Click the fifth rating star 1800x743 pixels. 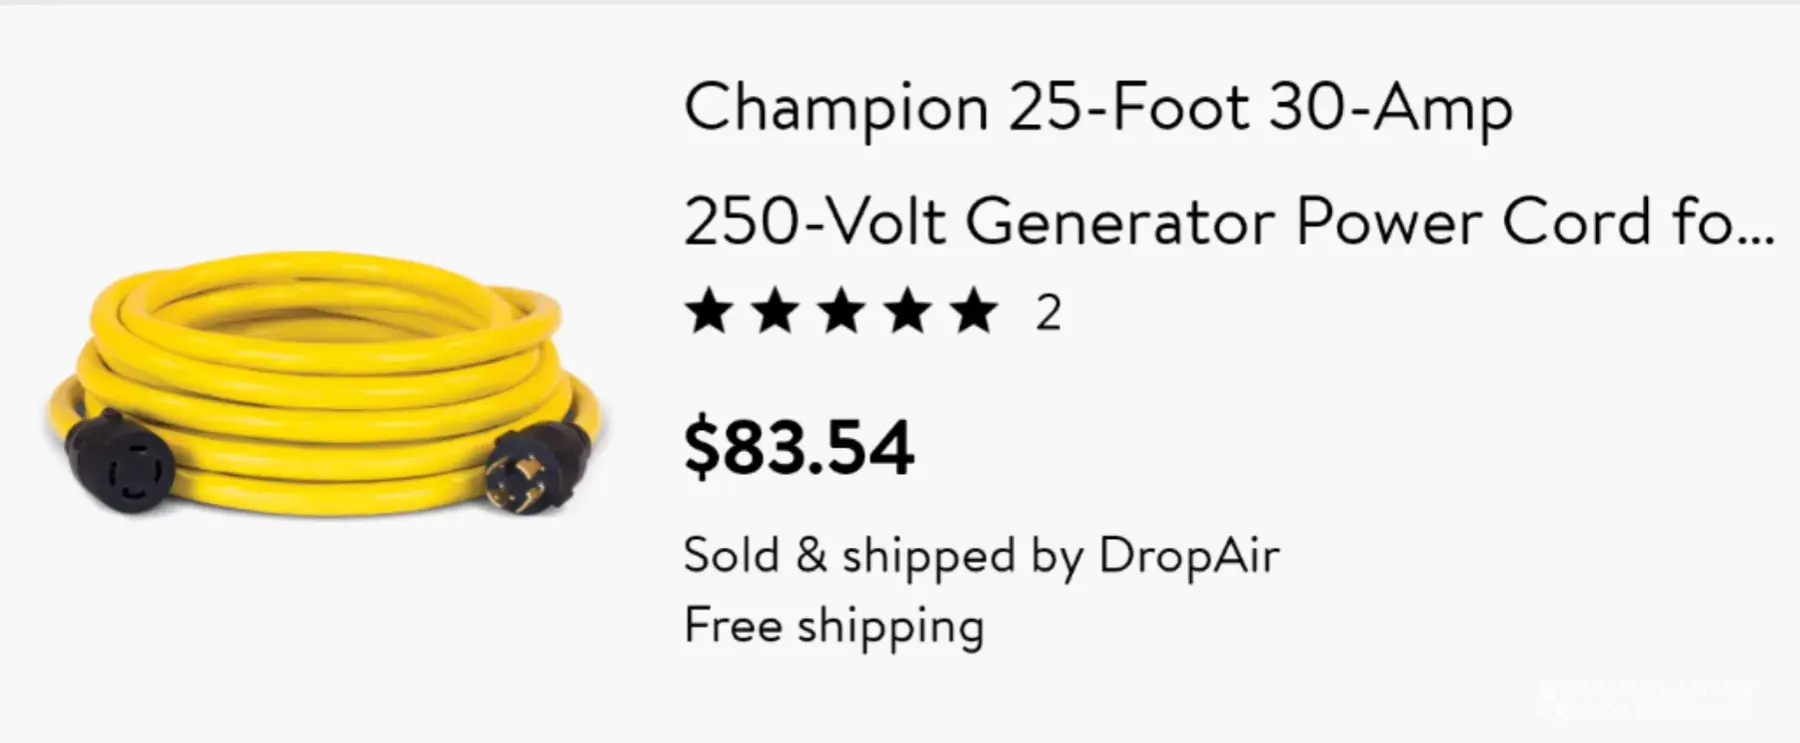pyautogui.click(x=974, y=312)
